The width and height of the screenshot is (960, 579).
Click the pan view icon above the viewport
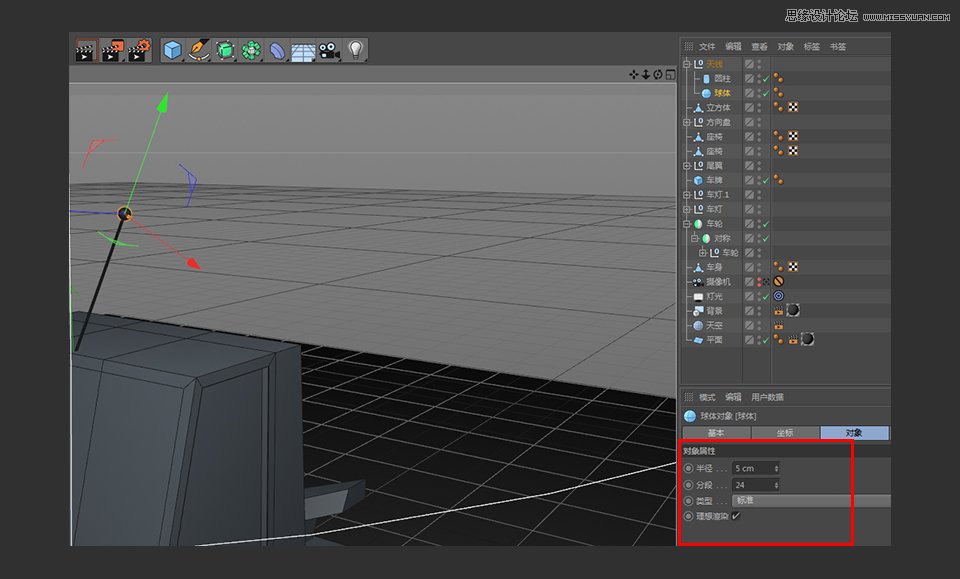tap(633, 73)
